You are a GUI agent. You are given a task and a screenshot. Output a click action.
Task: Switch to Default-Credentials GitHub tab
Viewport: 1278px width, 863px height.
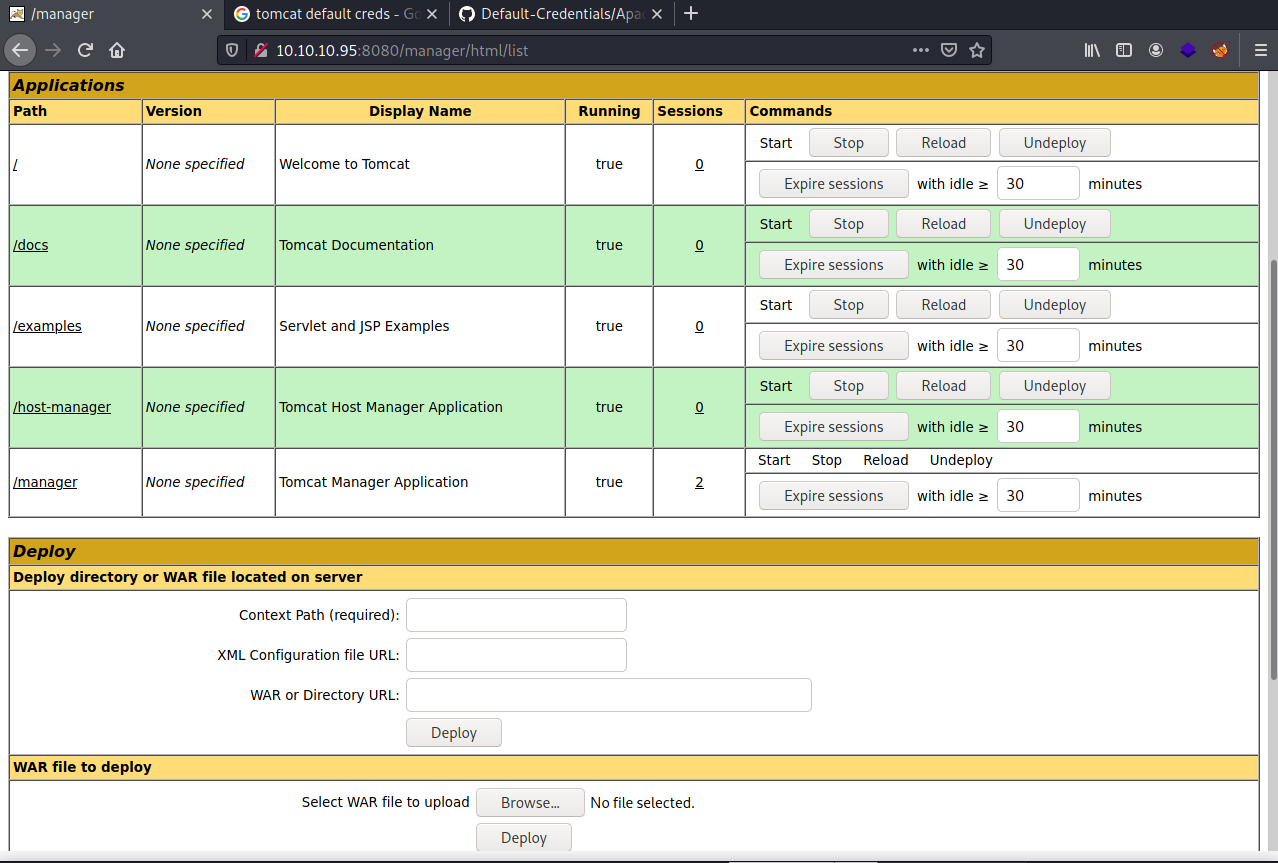[561, 14]
